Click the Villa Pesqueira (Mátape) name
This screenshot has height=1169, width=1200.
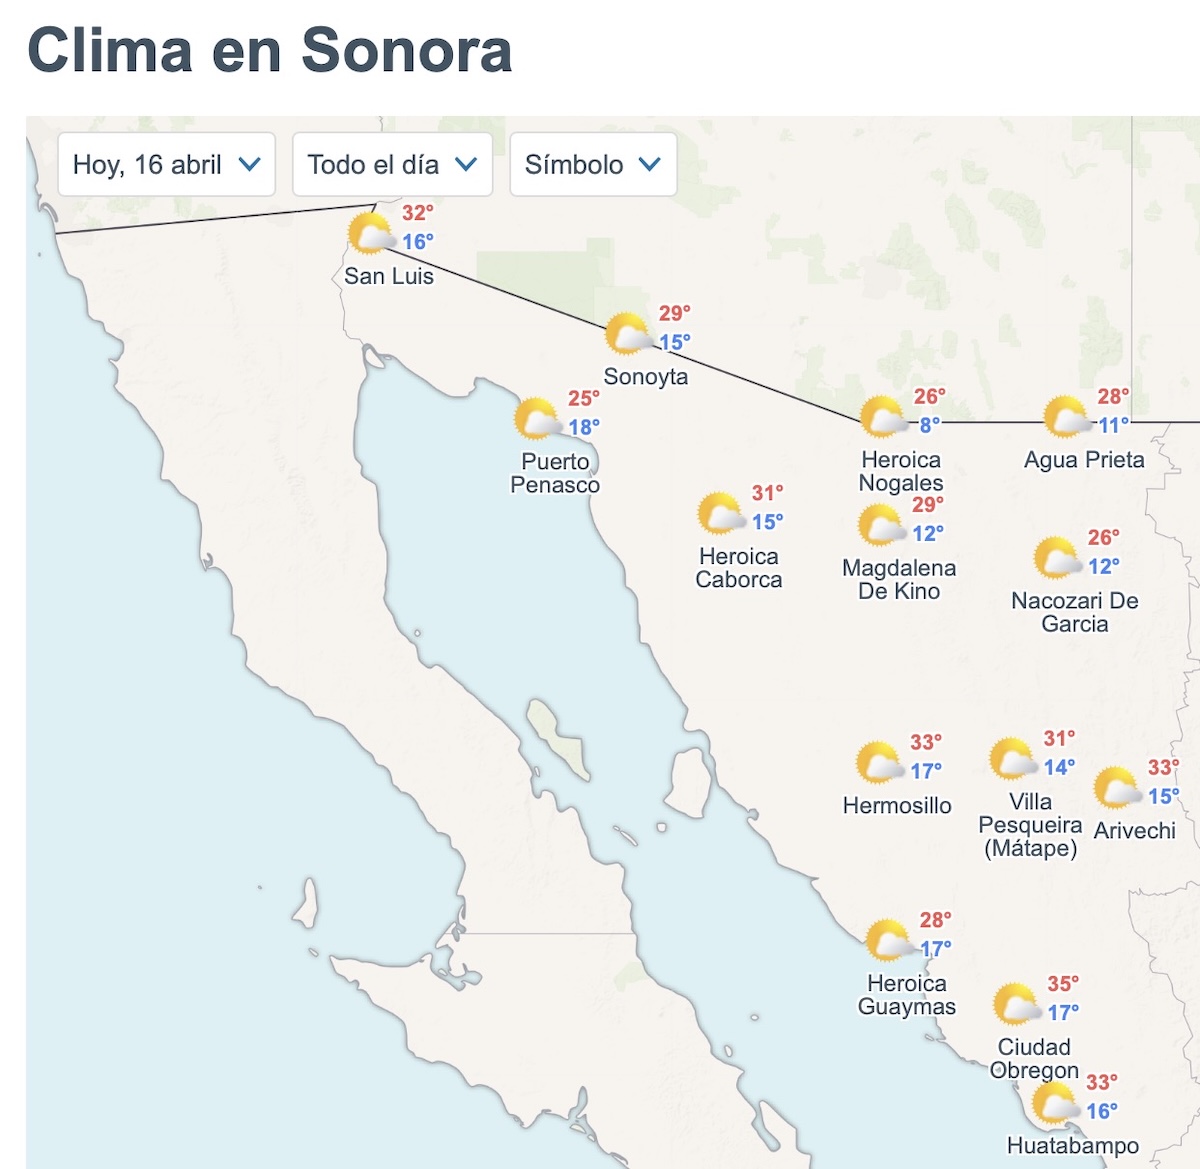pyautogui.click(x=1032, y=825)
